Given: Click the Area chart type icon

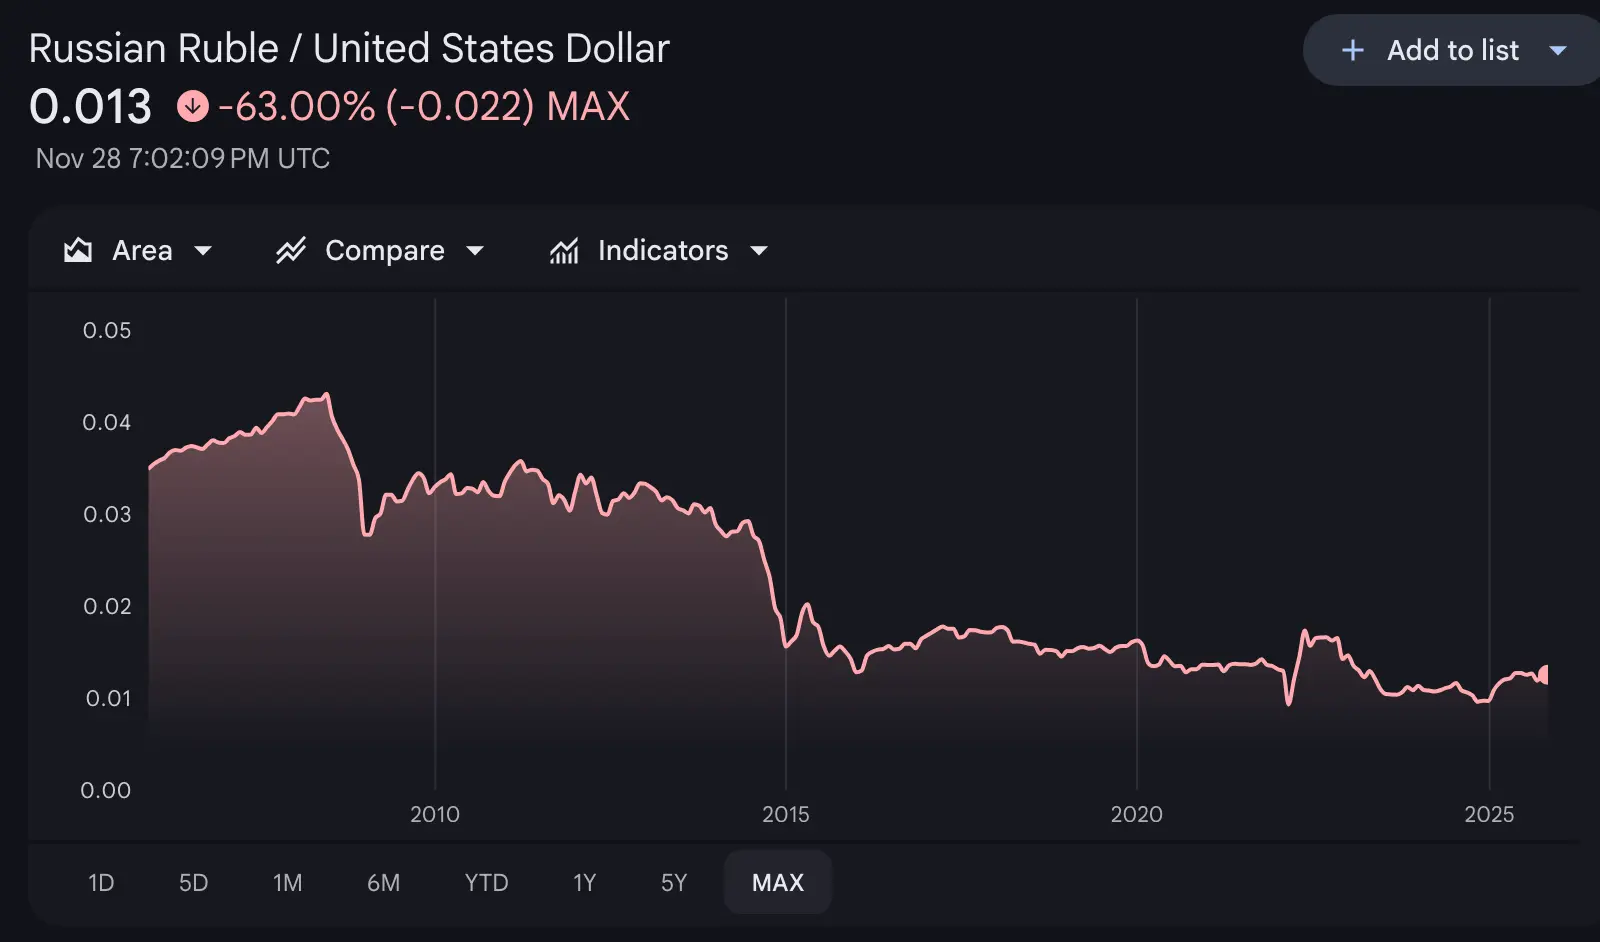Looking at the screenshot, I should click(78, 250).
